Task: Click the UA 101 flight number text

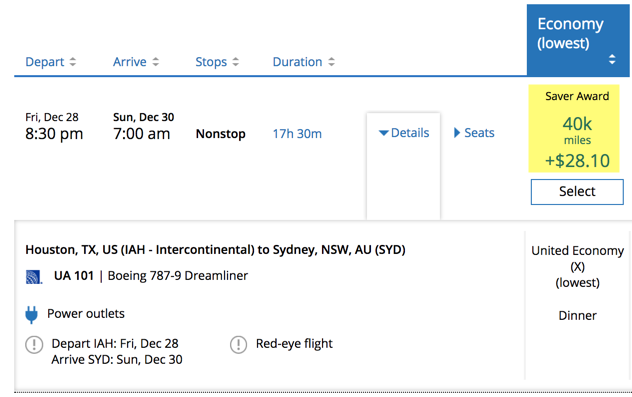Action: [74, 276]
